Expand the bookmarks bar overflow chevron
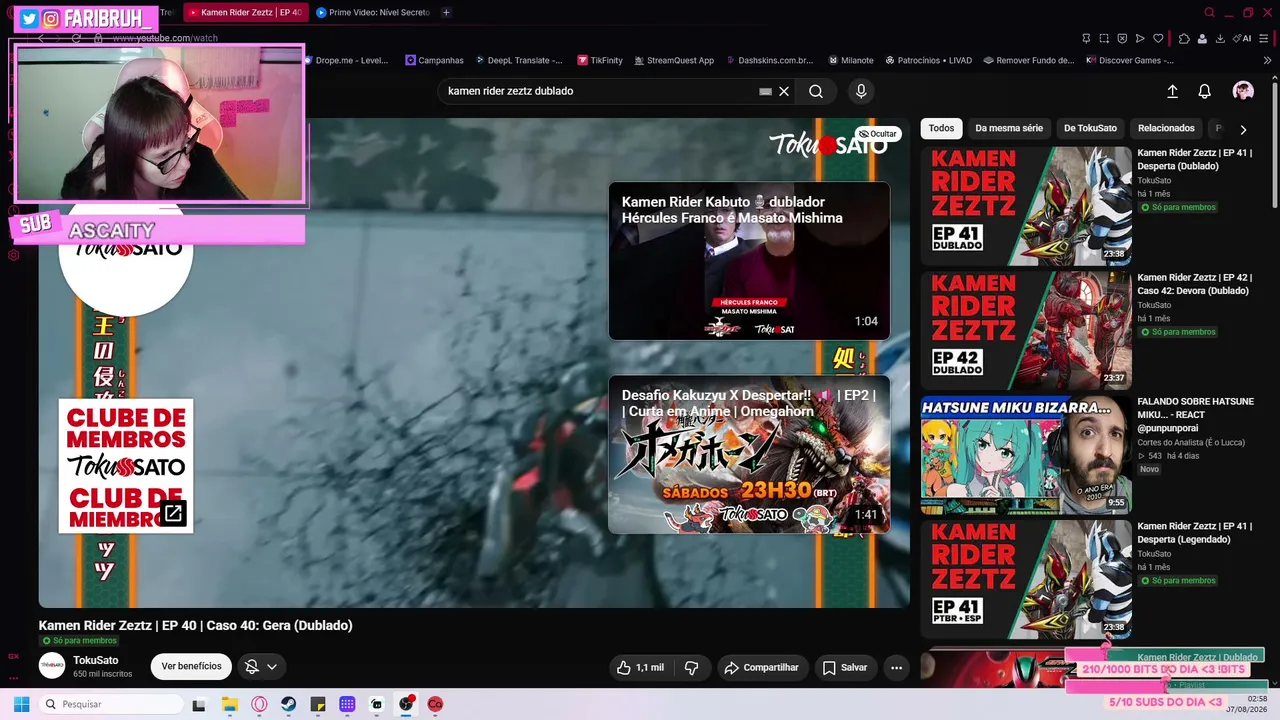The image size is (1280, 720). coord(1267,60)
